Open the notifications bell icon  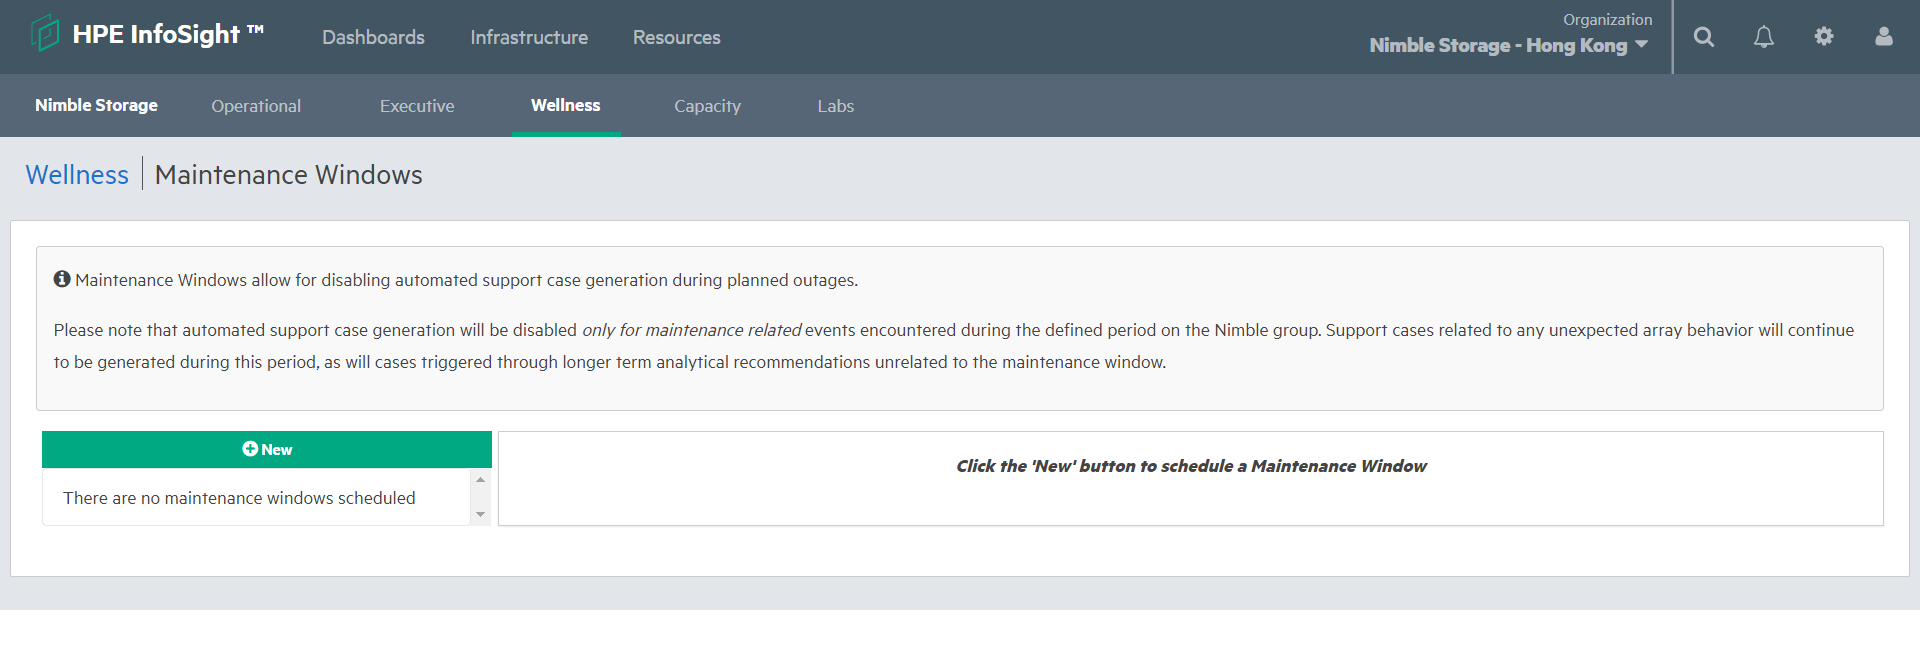1764,37
